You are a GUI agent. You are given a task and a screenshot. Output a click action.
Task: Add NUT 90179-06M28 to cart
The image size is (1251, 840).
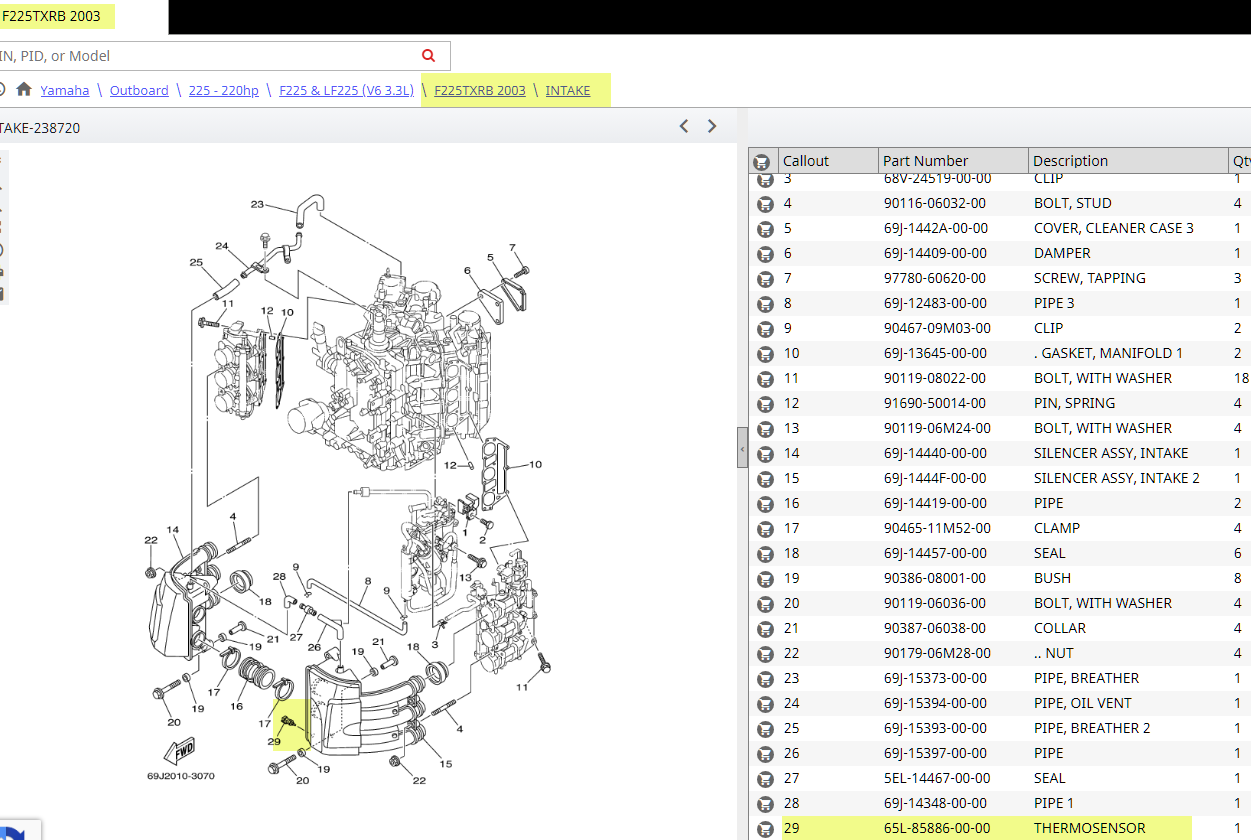(765, 653)
